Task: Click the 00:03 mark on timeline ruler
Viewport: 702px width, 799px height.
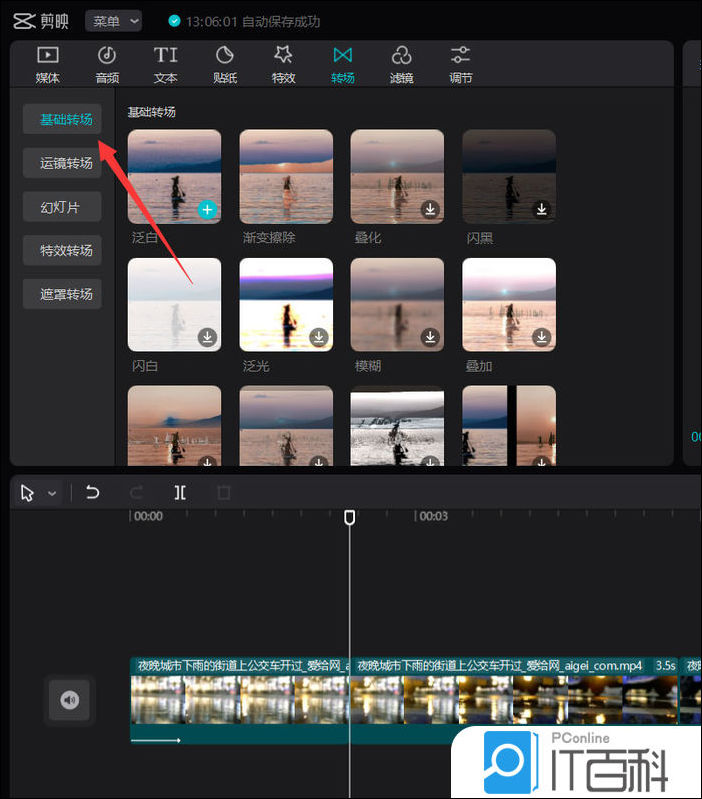Action: (x=434, y=516)
